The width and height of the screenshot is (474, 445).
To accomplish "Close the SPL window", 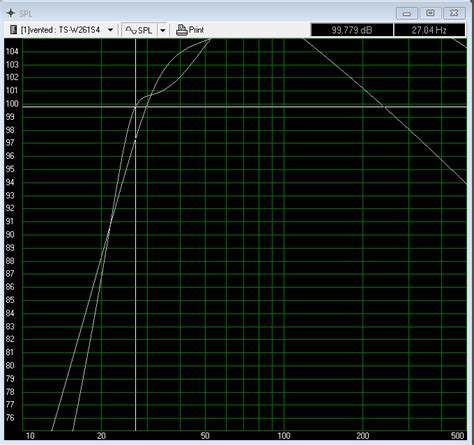I will pos(454,13).
